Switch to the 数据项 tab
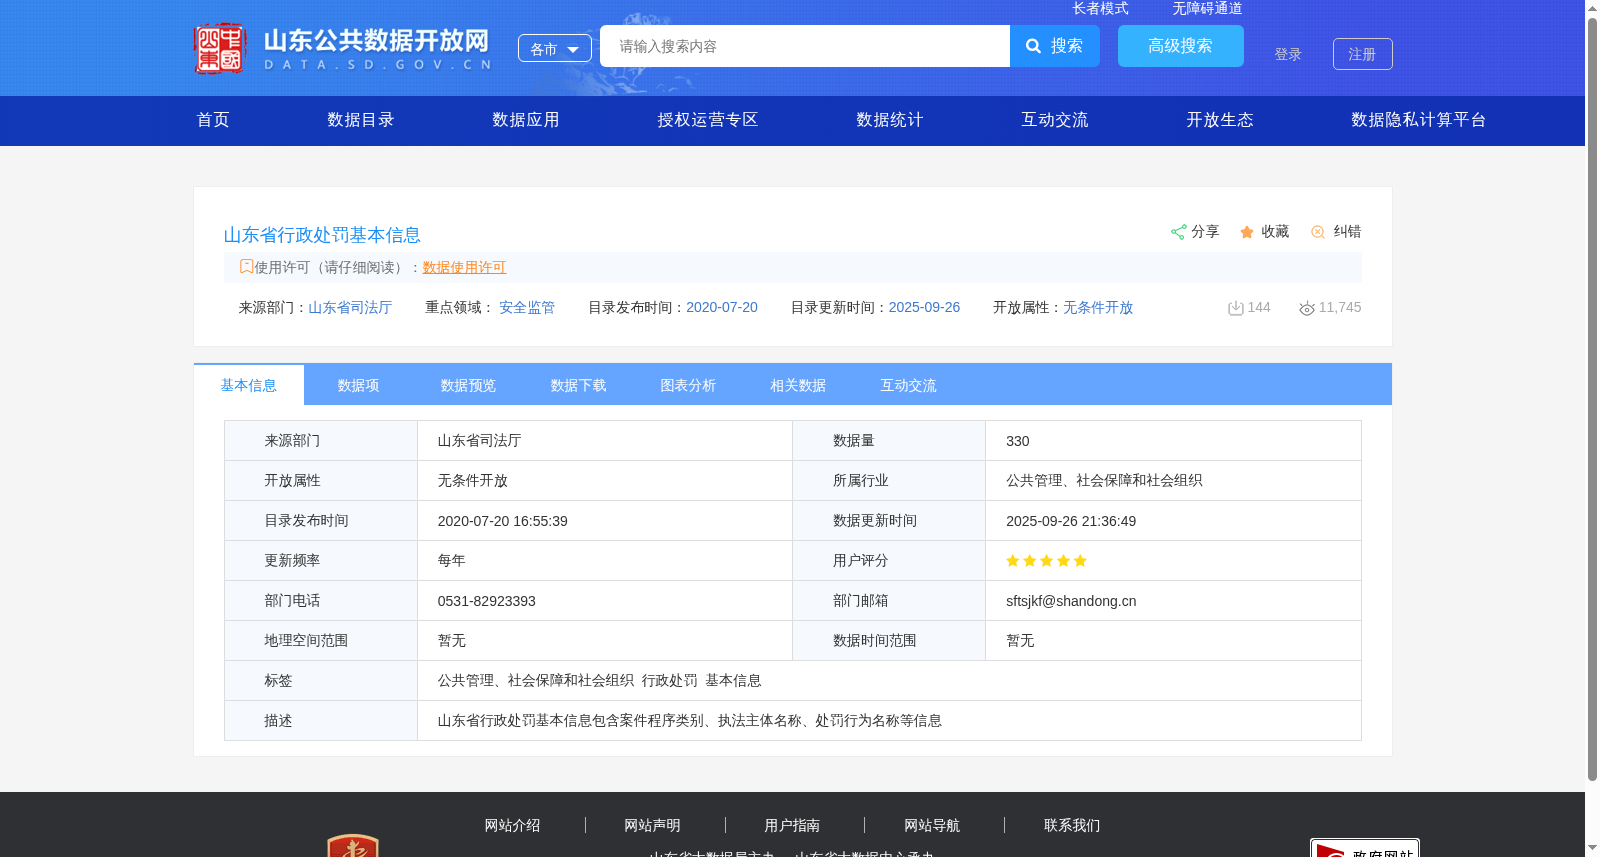This screenshot has width=1600, height=857. (359, 385)
